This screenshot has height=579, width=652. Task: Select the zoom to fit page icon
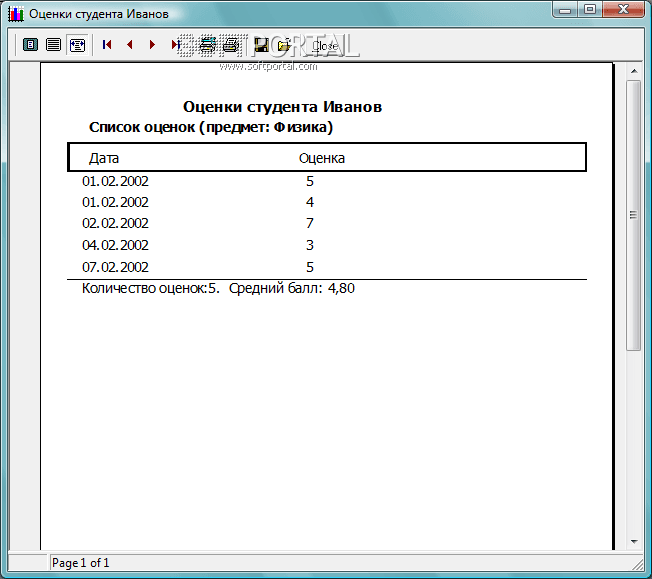[x=30, y=45]
